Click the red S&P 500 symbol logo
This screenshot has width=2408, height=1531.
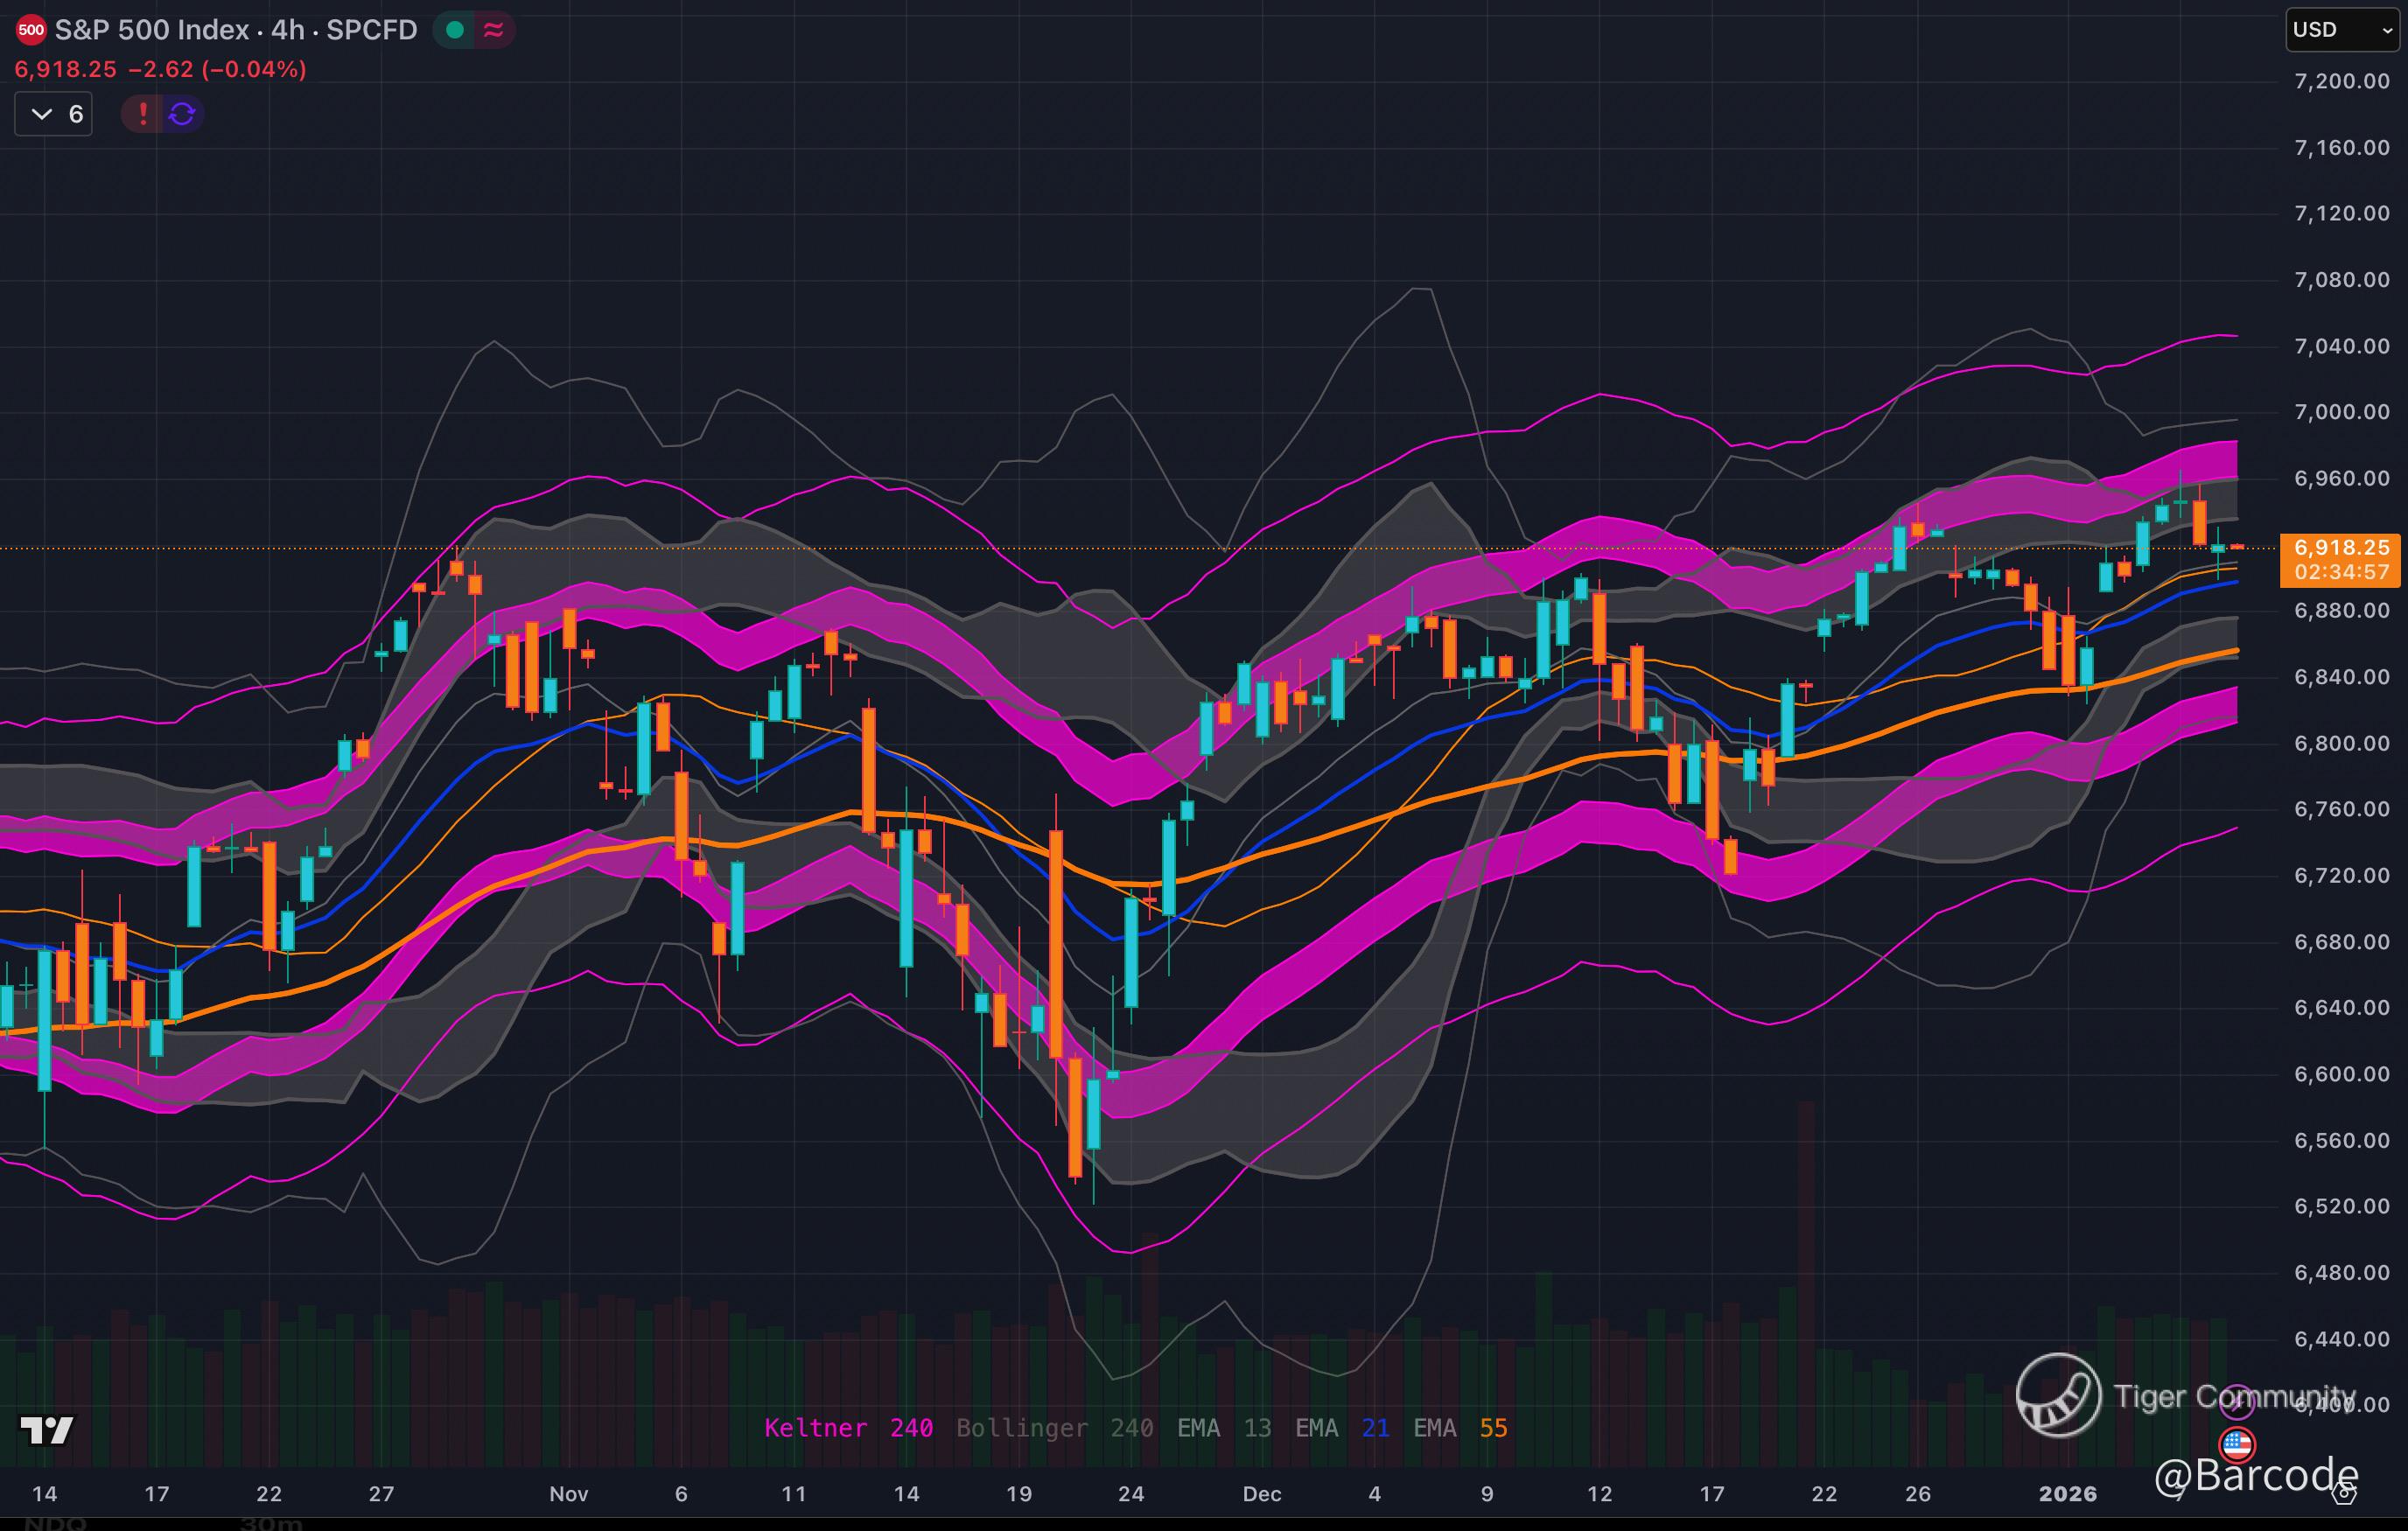(x=31, y=30)
